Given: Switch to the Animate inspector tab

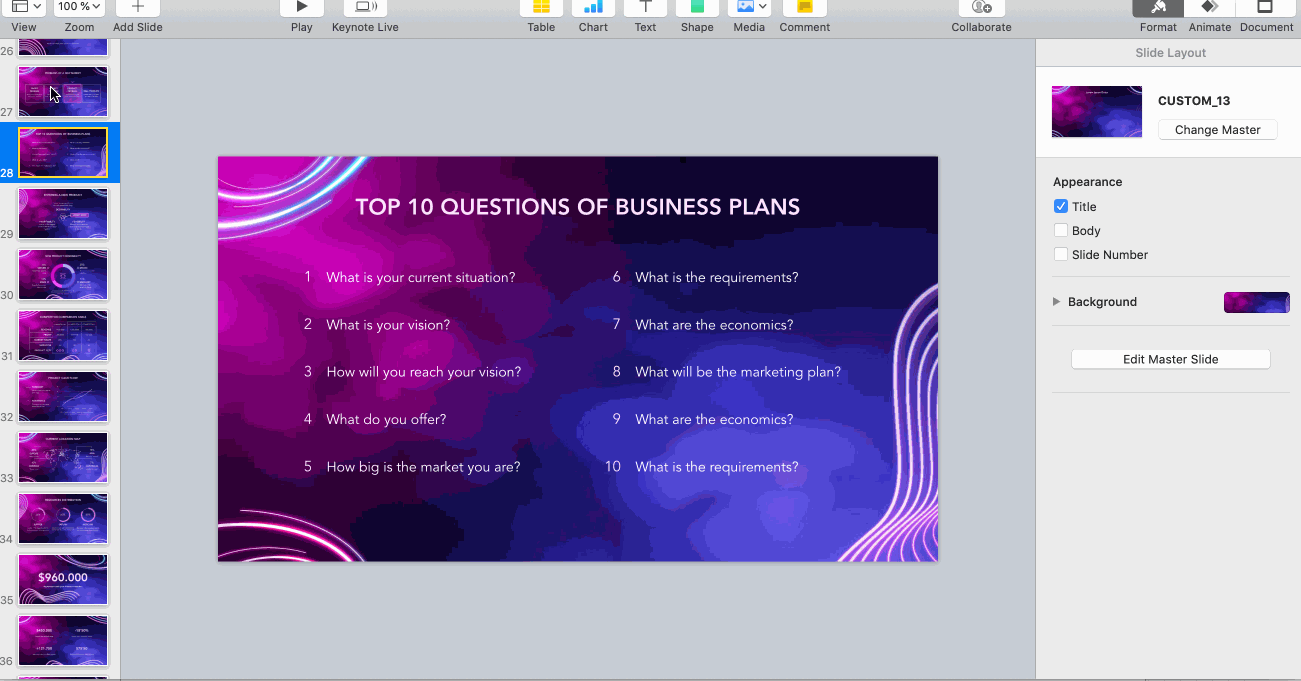Looking at the screenshot, I should pyautogui.click(x=1209, y=8).
